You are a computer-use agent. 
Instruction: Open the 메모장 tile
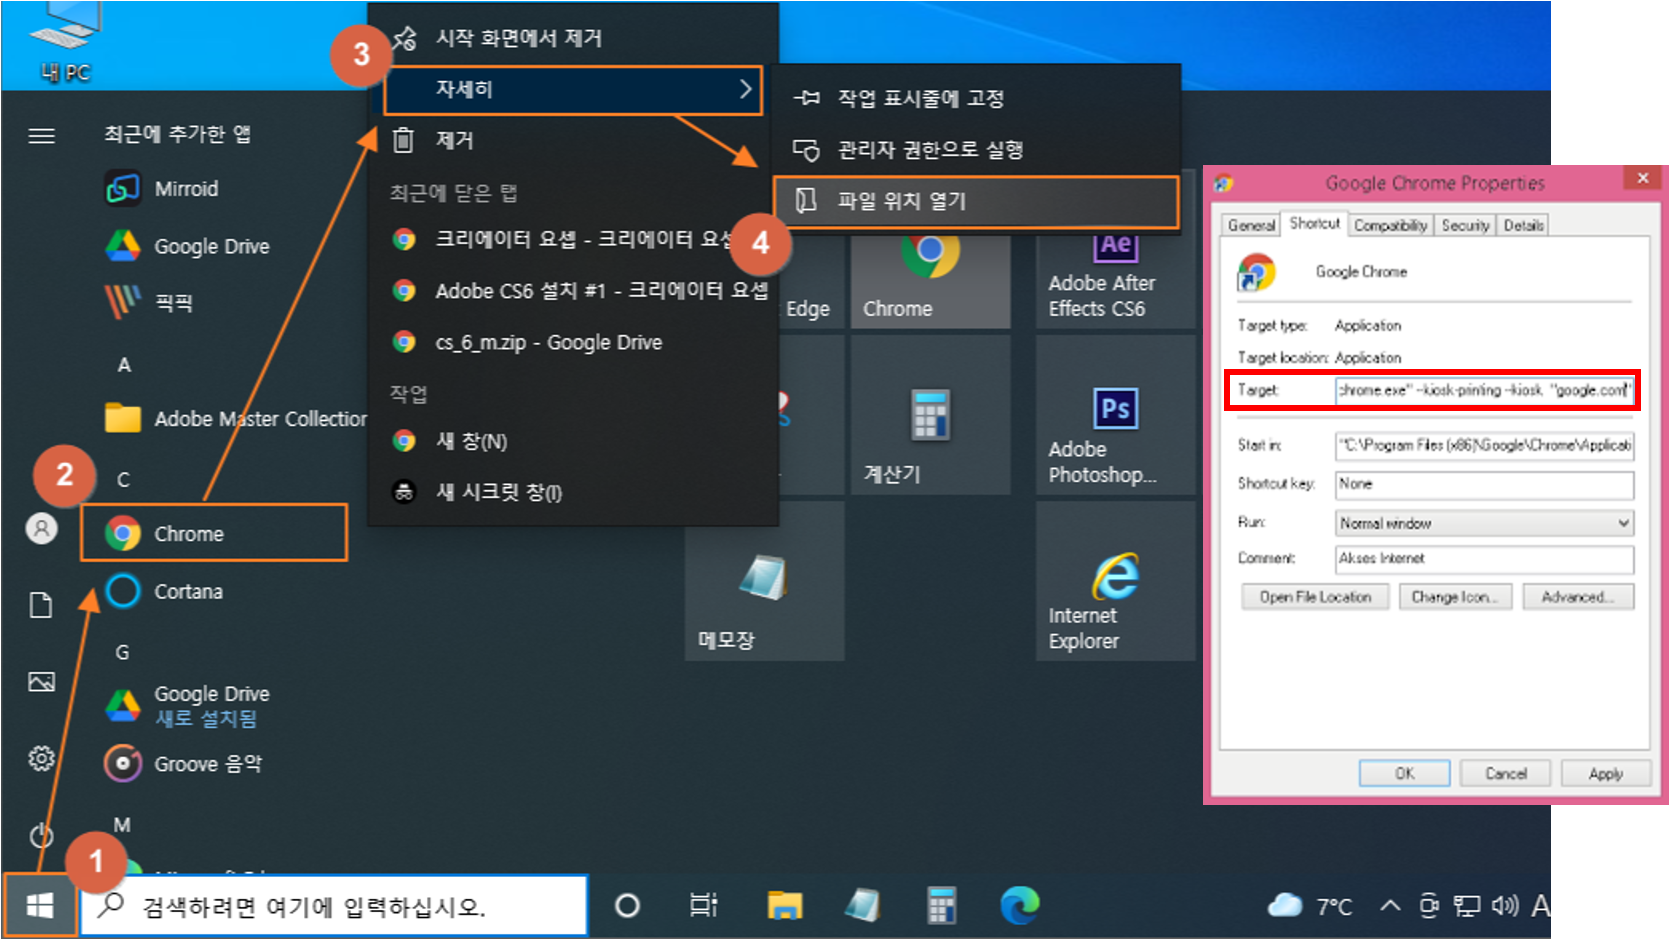pyautogui.click(x=764, y=581)
